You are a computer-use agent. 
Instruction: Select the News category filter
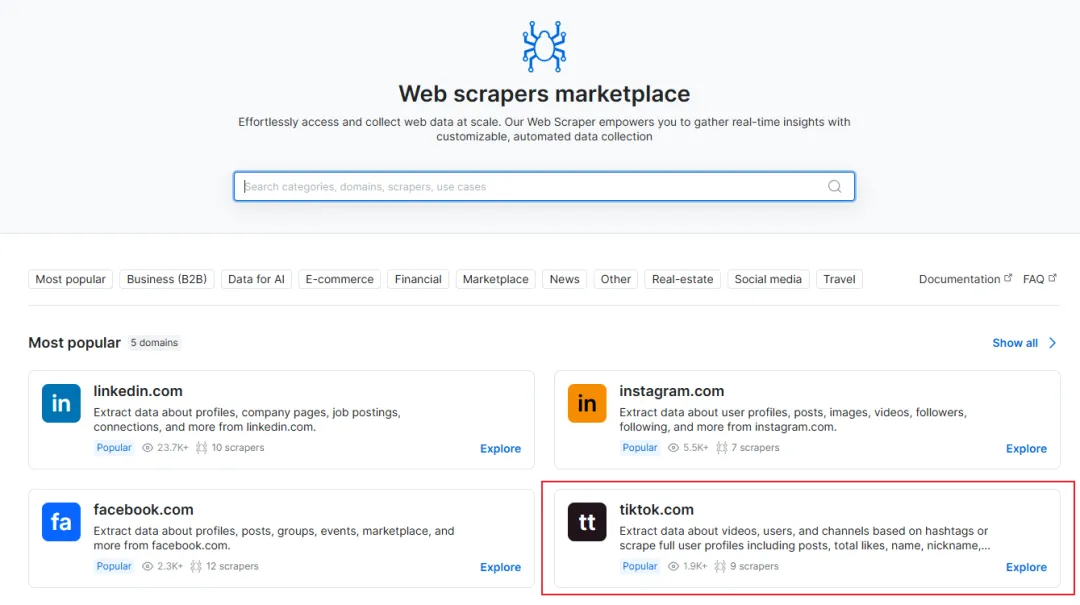564,279
